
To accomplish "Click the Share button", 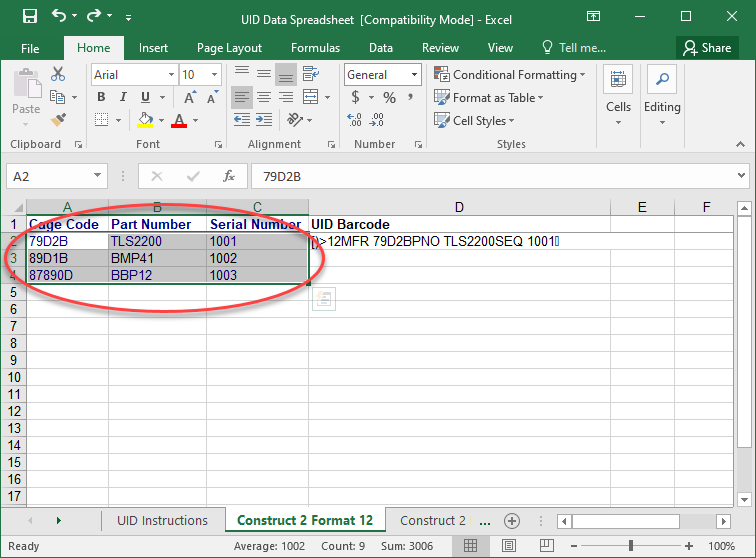I will click(x=706, y=47).
